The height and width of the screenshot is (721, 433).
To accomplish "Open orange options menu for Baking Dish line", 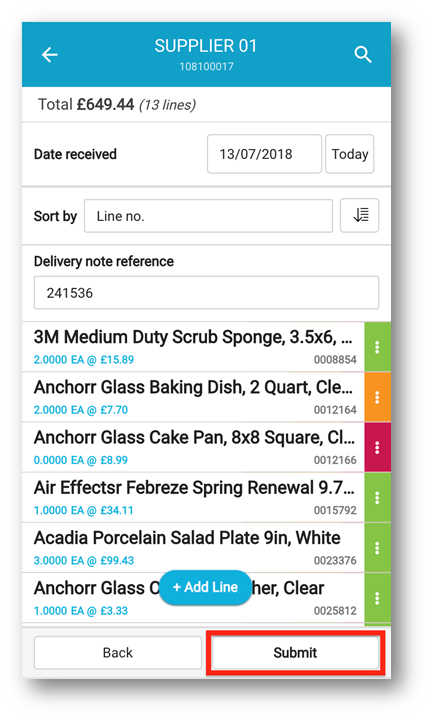I will pos(377,397).
